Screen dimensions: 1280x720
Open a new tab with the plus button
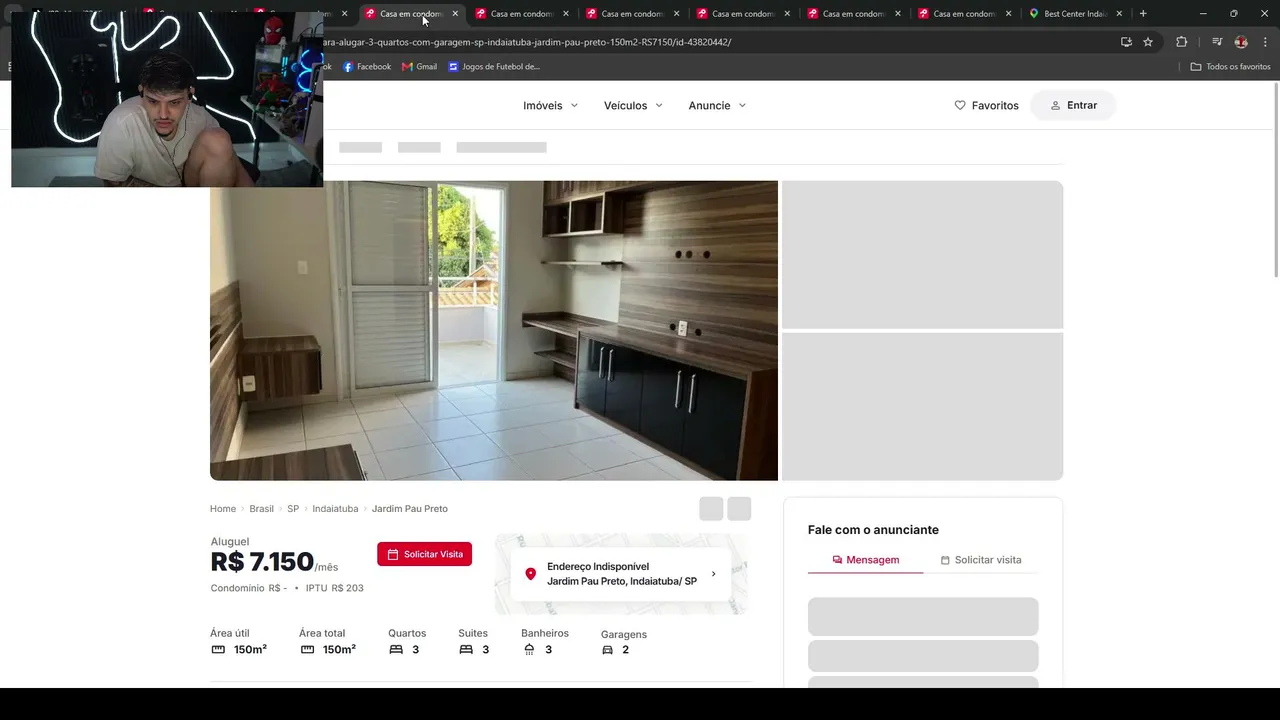point(1143,14)
